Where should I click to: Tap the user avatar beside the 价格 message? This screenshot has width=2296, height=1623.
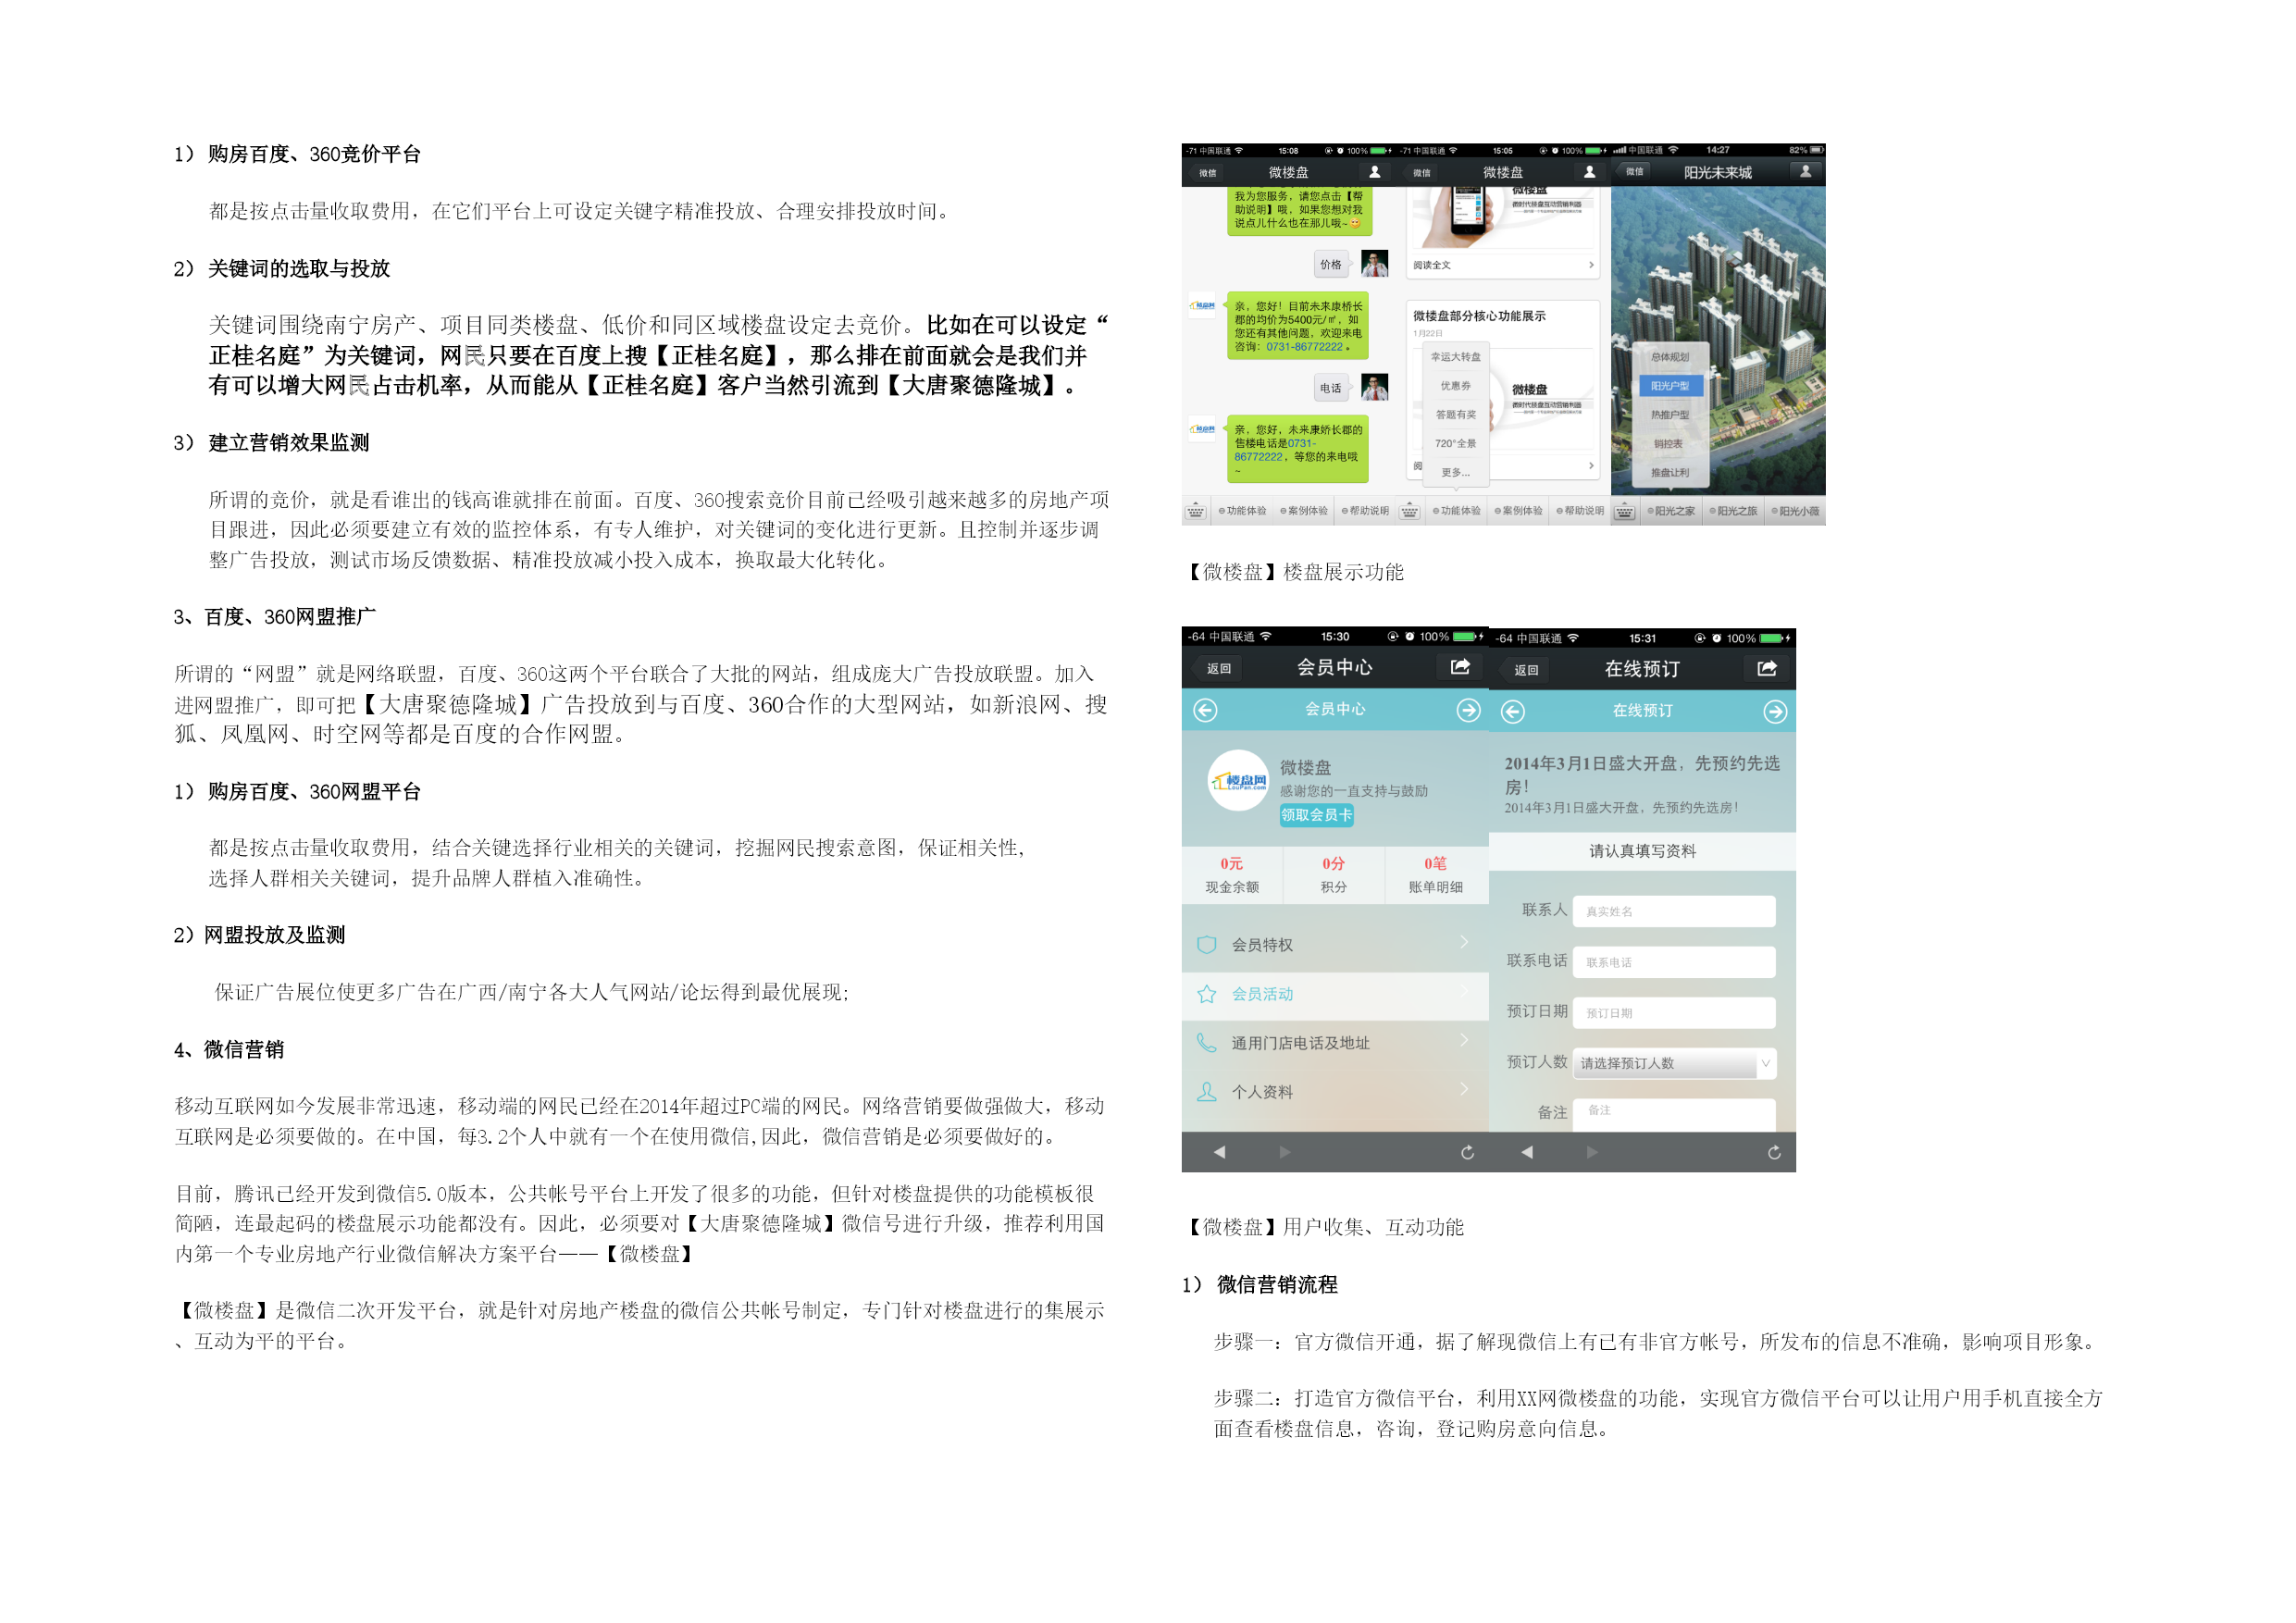point(1375,264)
